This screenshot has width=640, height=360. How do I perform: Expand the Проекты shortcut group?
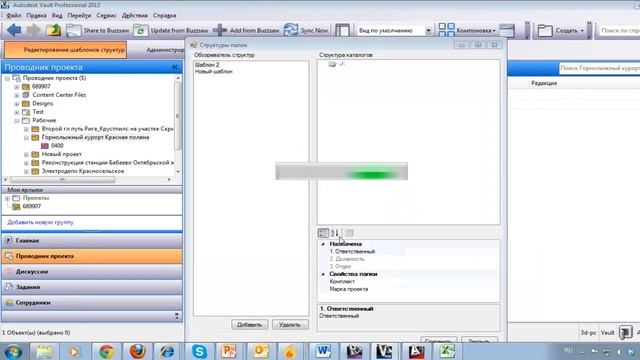pos(7,198)
